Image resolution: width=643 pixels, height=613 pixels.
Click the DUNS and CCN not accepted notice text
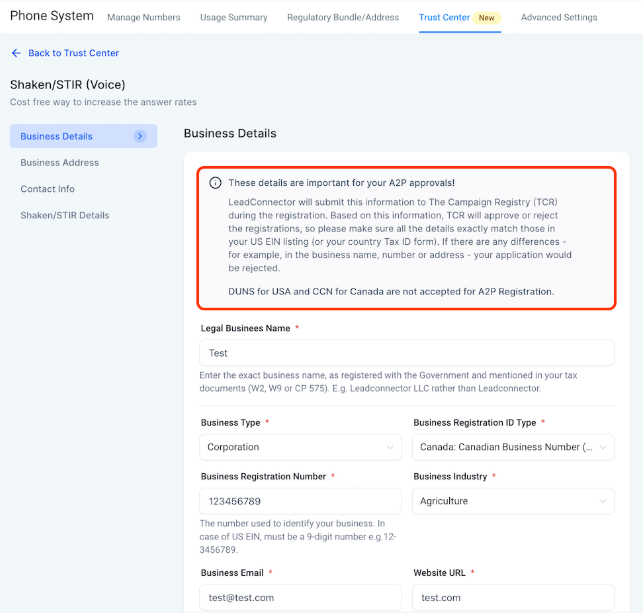point(391,292)
